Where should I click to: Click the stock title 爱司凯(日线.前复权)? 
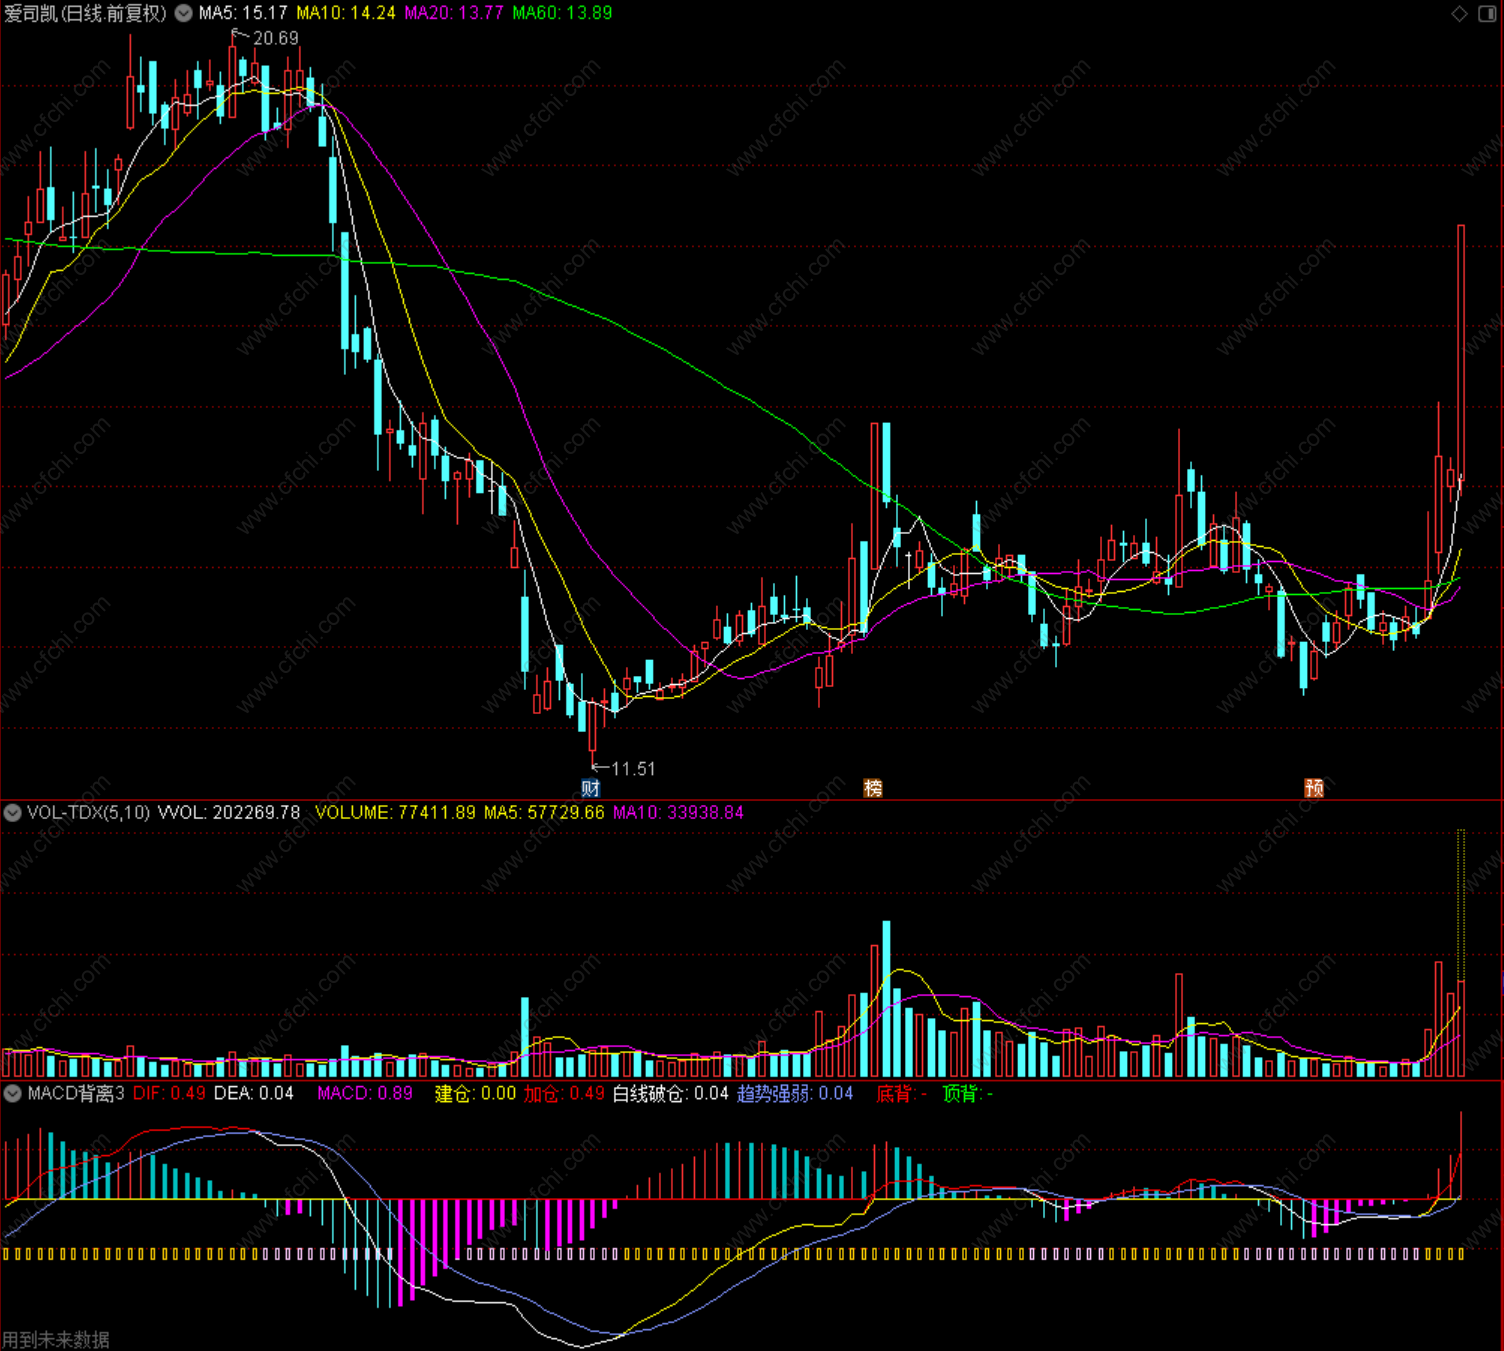click(85, 13)
